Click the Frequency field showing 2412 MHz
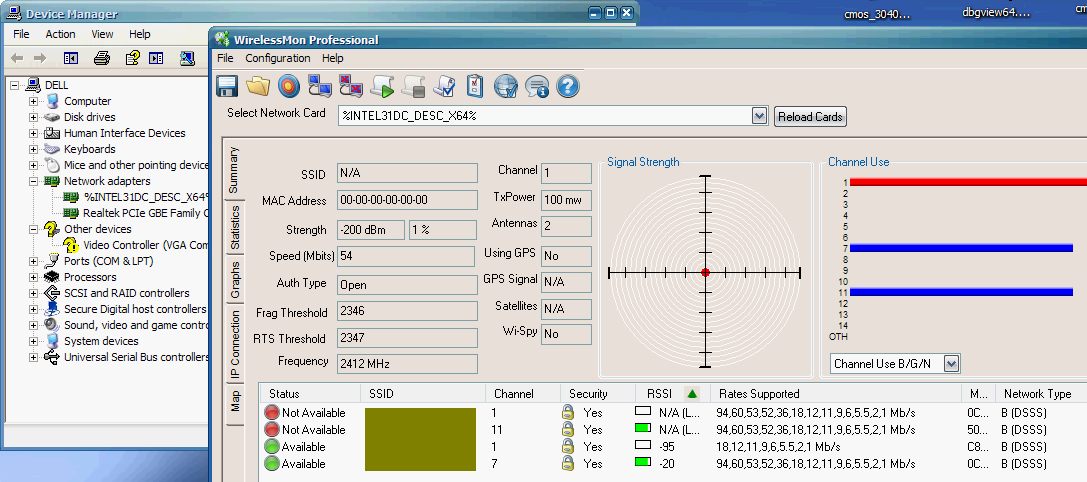 [408, 363]
